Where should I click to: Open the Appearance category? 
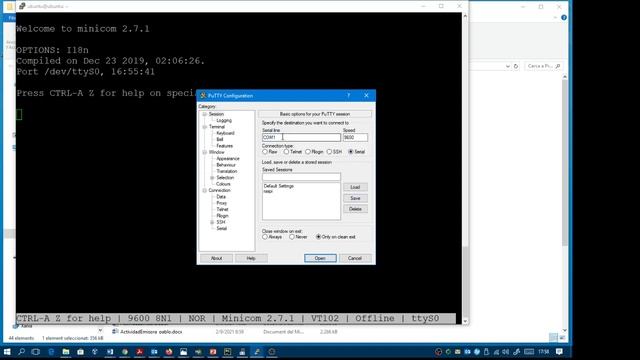[228, 158]
